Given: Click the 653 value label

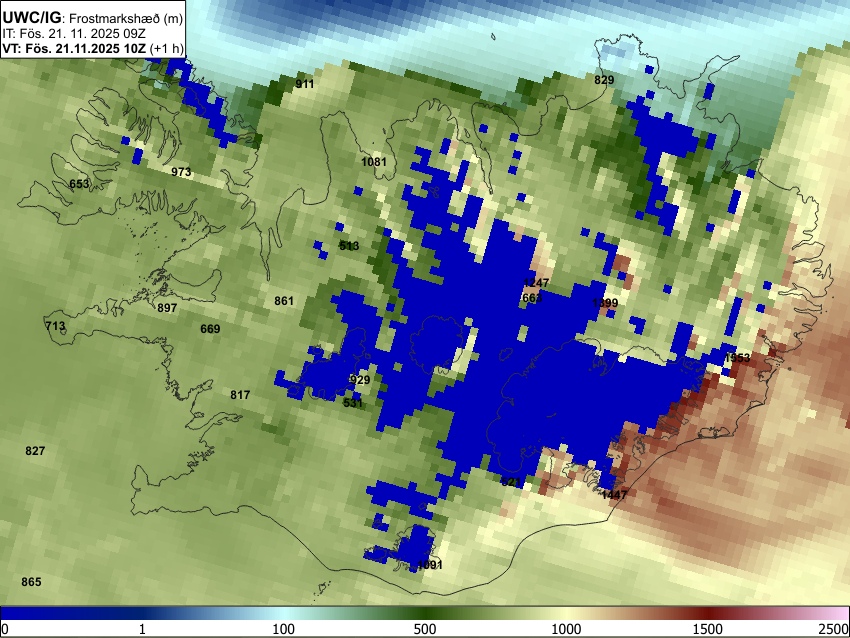Looking at the screenshot, I should [79, 184].
